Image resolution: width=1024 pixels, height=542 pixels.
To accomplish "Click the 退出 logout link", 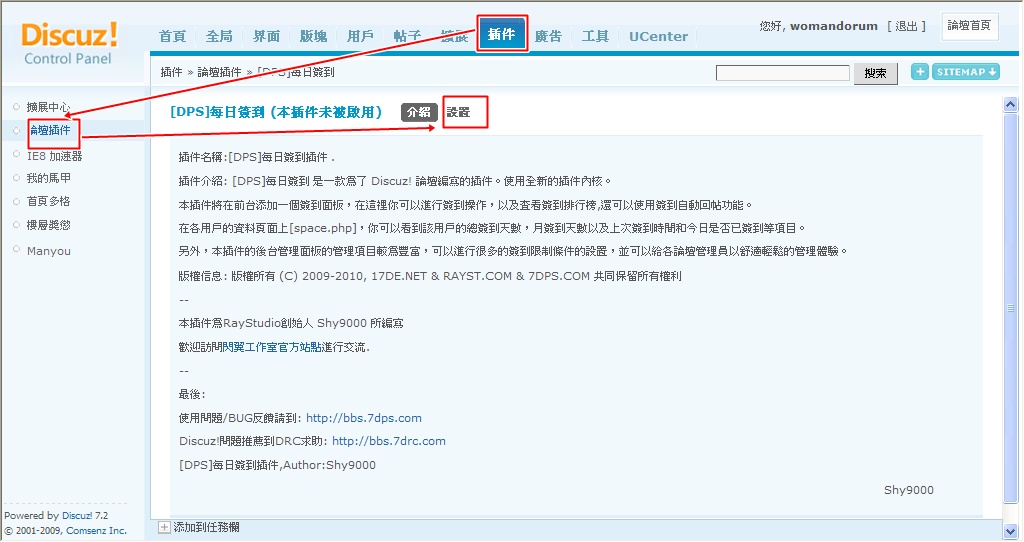I will tap(906, 26).
